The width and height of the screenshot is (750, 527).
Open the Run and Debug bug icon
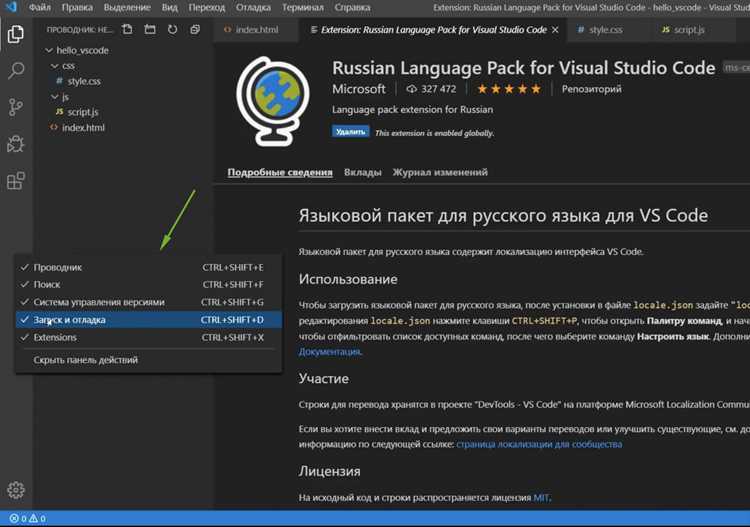coord(16,144)
